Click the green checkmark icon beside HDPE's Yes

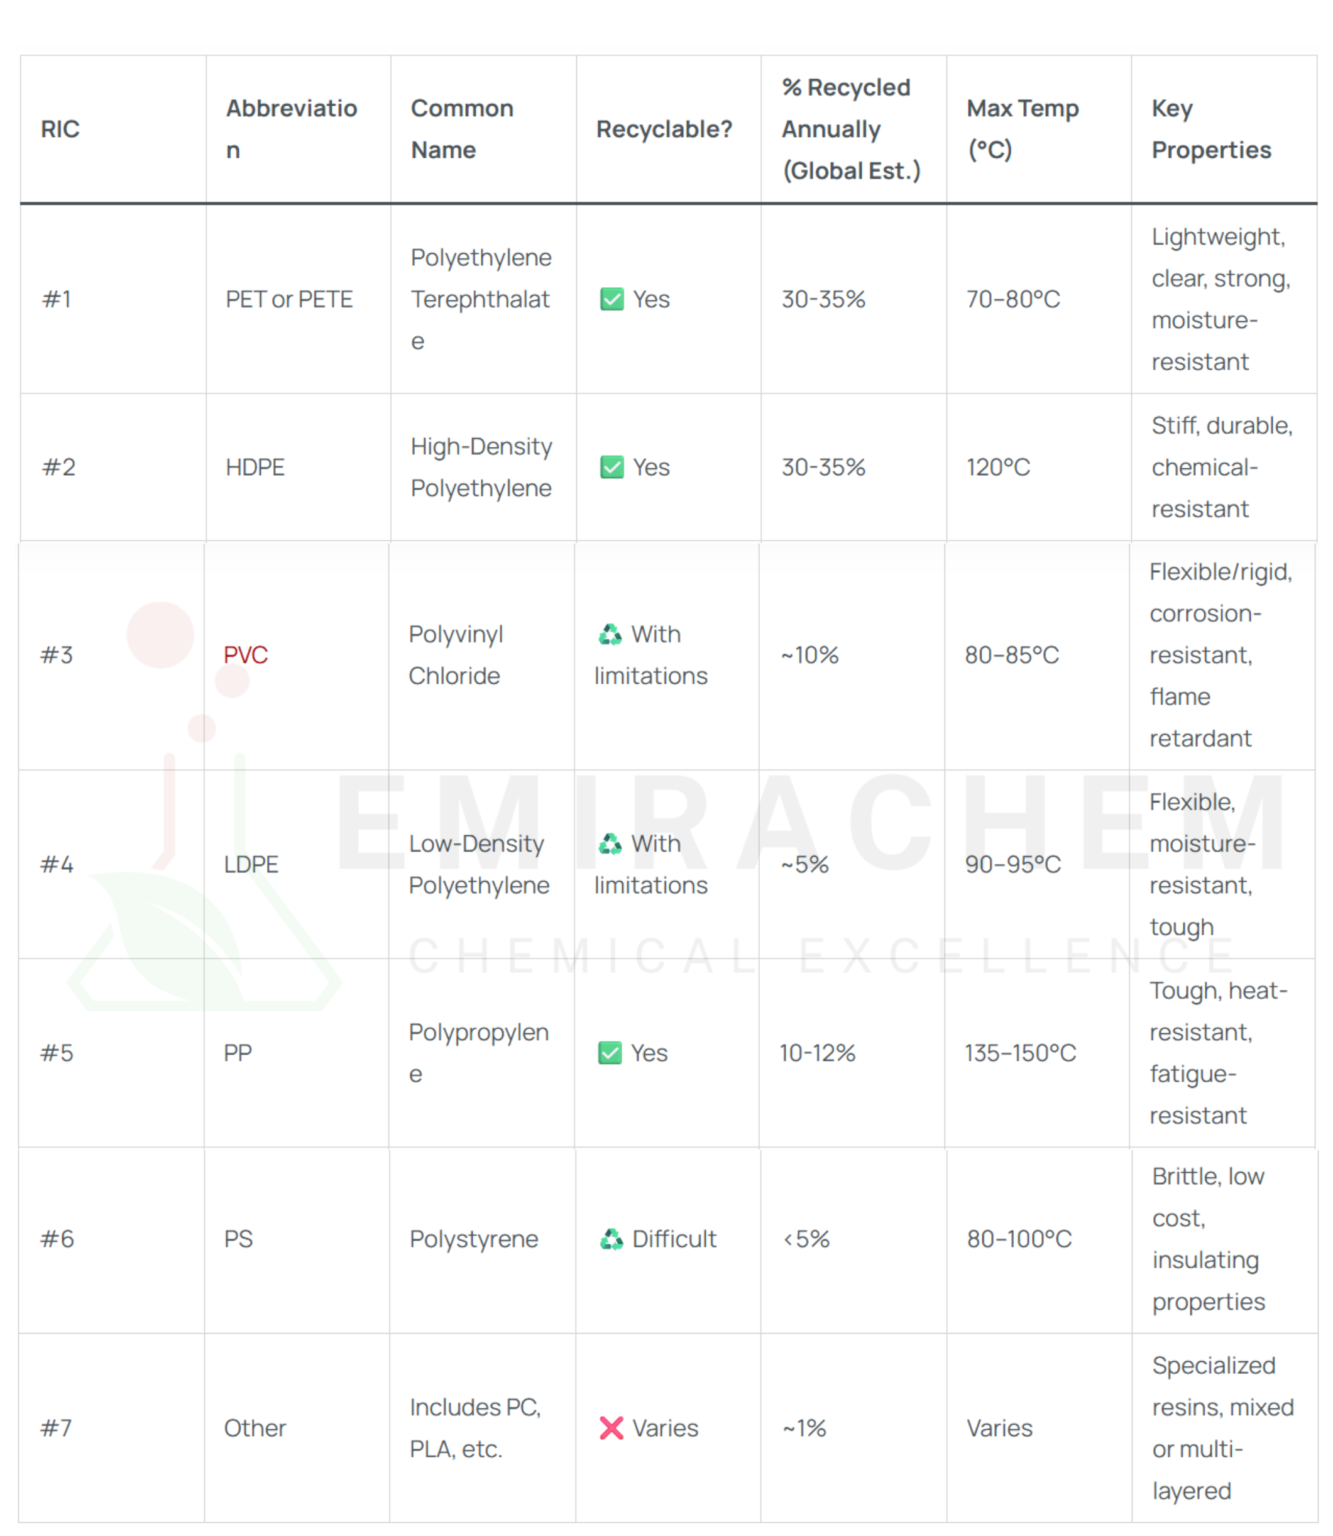[612, 467]
